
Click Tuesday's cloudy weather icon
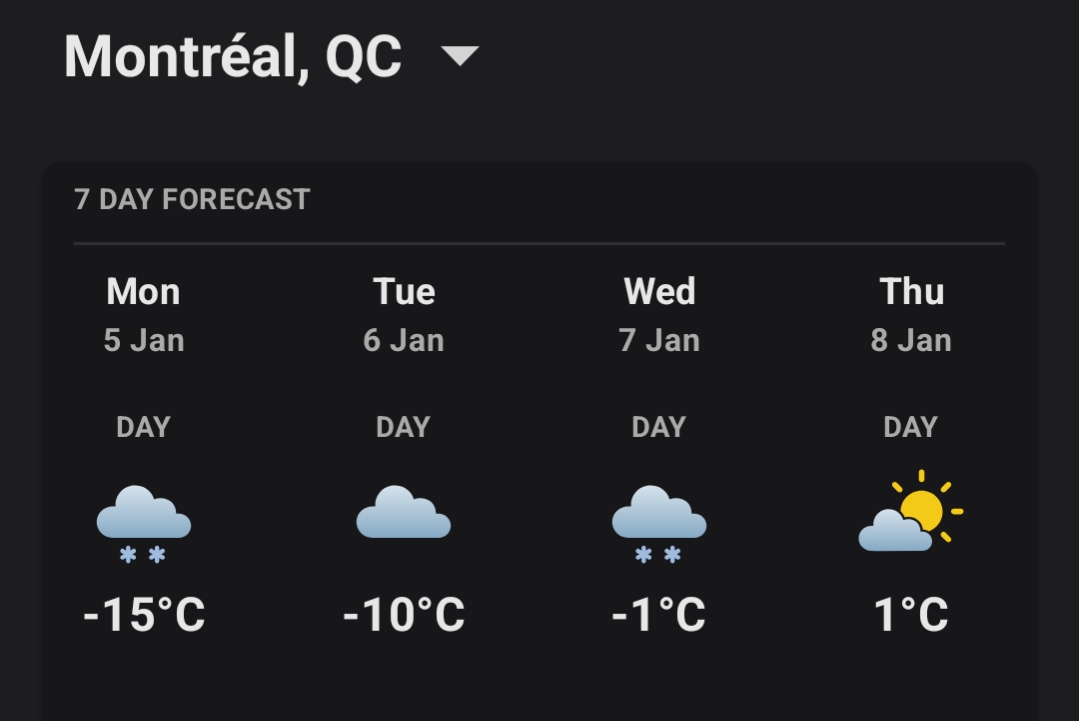pyautogui.click(x=403, y=512)
